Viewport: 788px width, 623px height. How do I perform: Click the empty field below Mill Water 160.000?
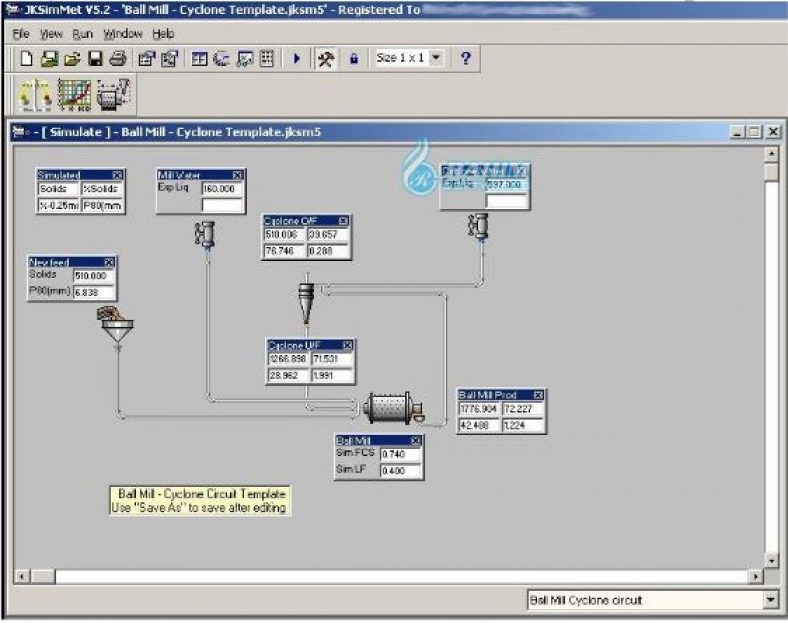(222, 205)
